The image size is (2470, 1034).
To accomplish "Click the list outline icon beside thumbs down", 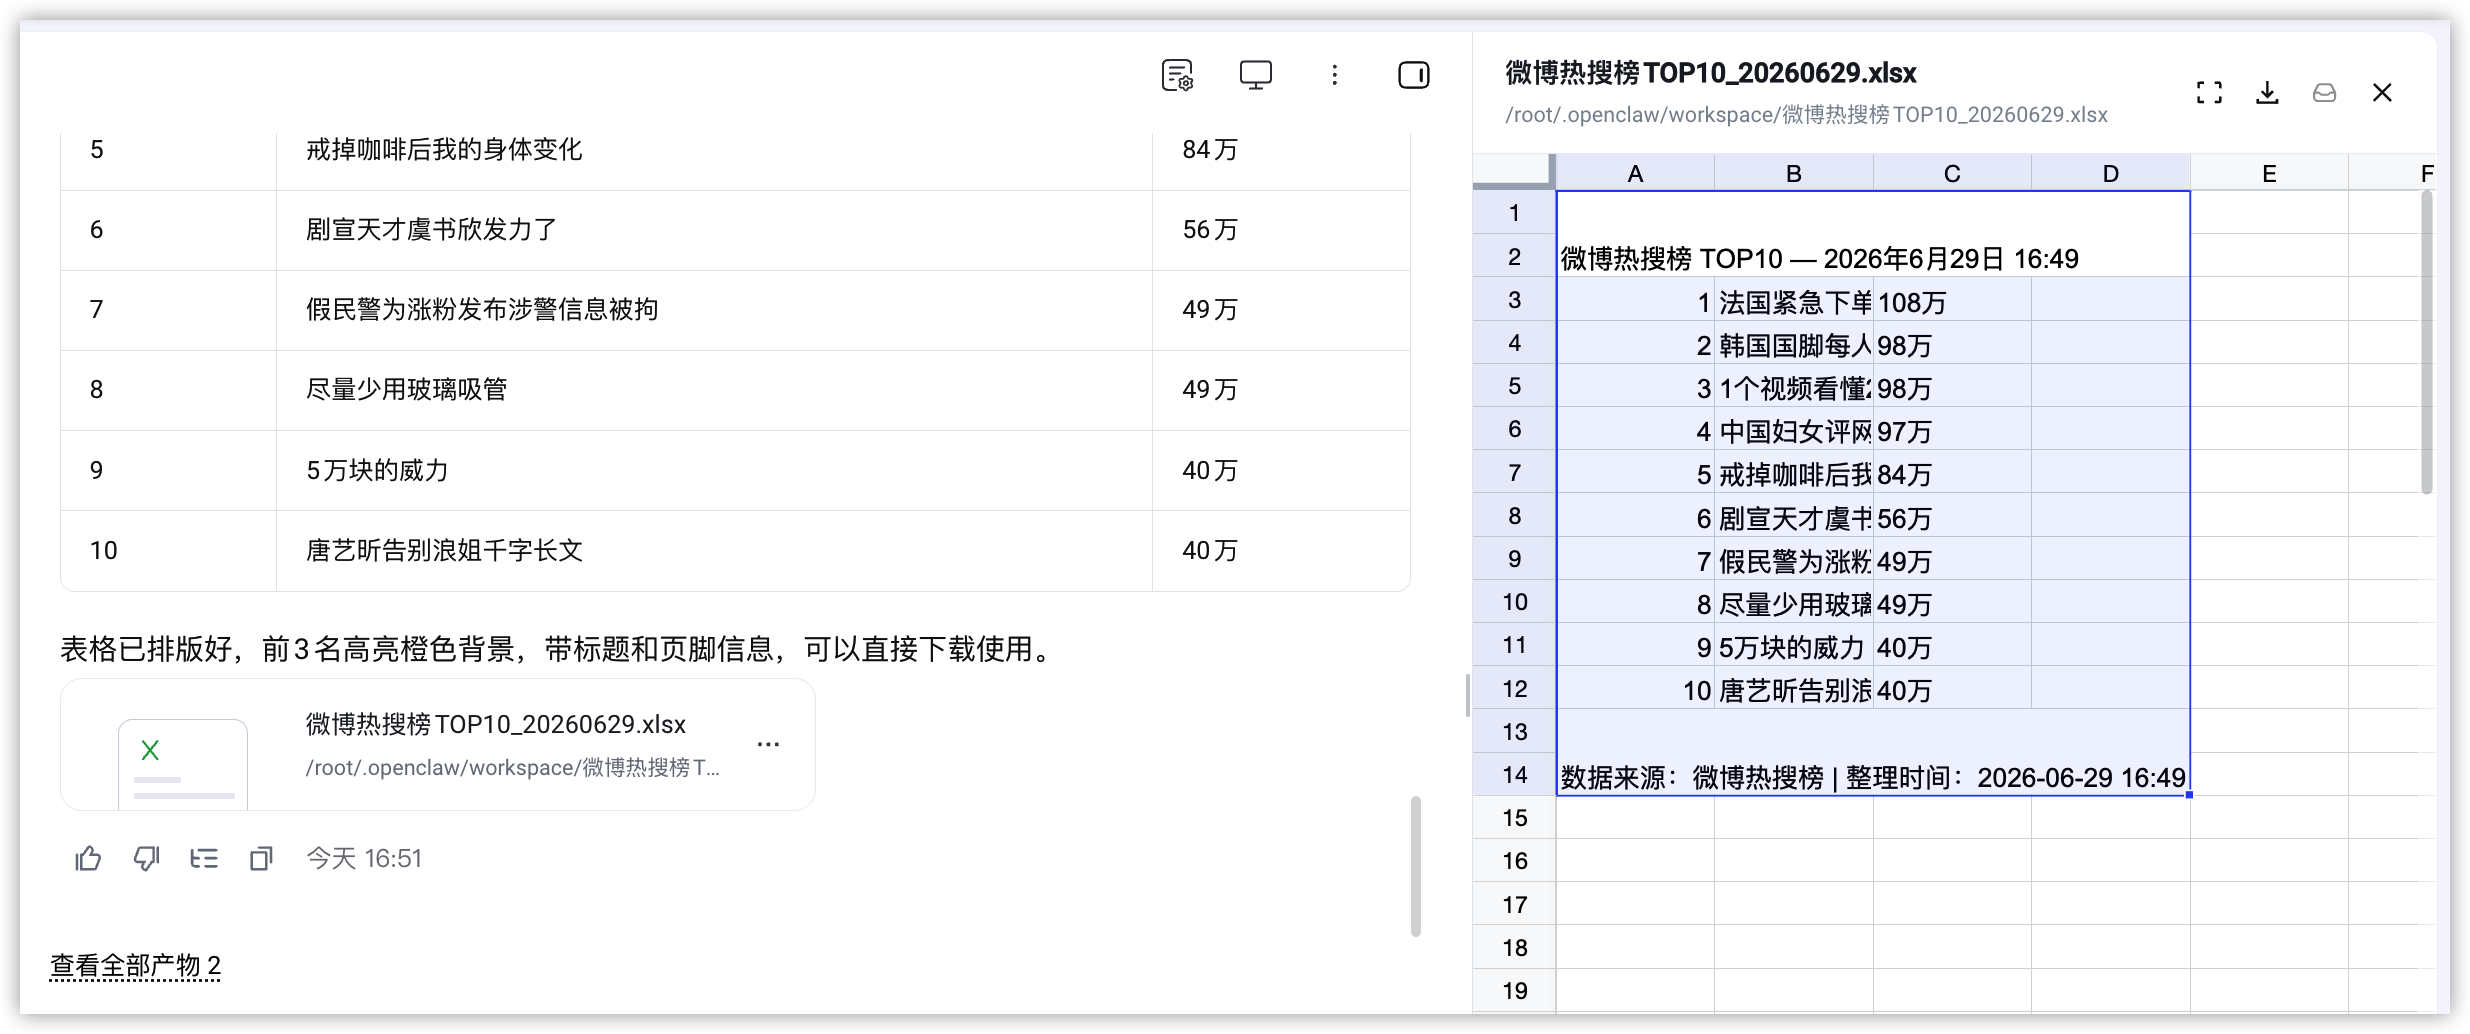I will point(204,858).
